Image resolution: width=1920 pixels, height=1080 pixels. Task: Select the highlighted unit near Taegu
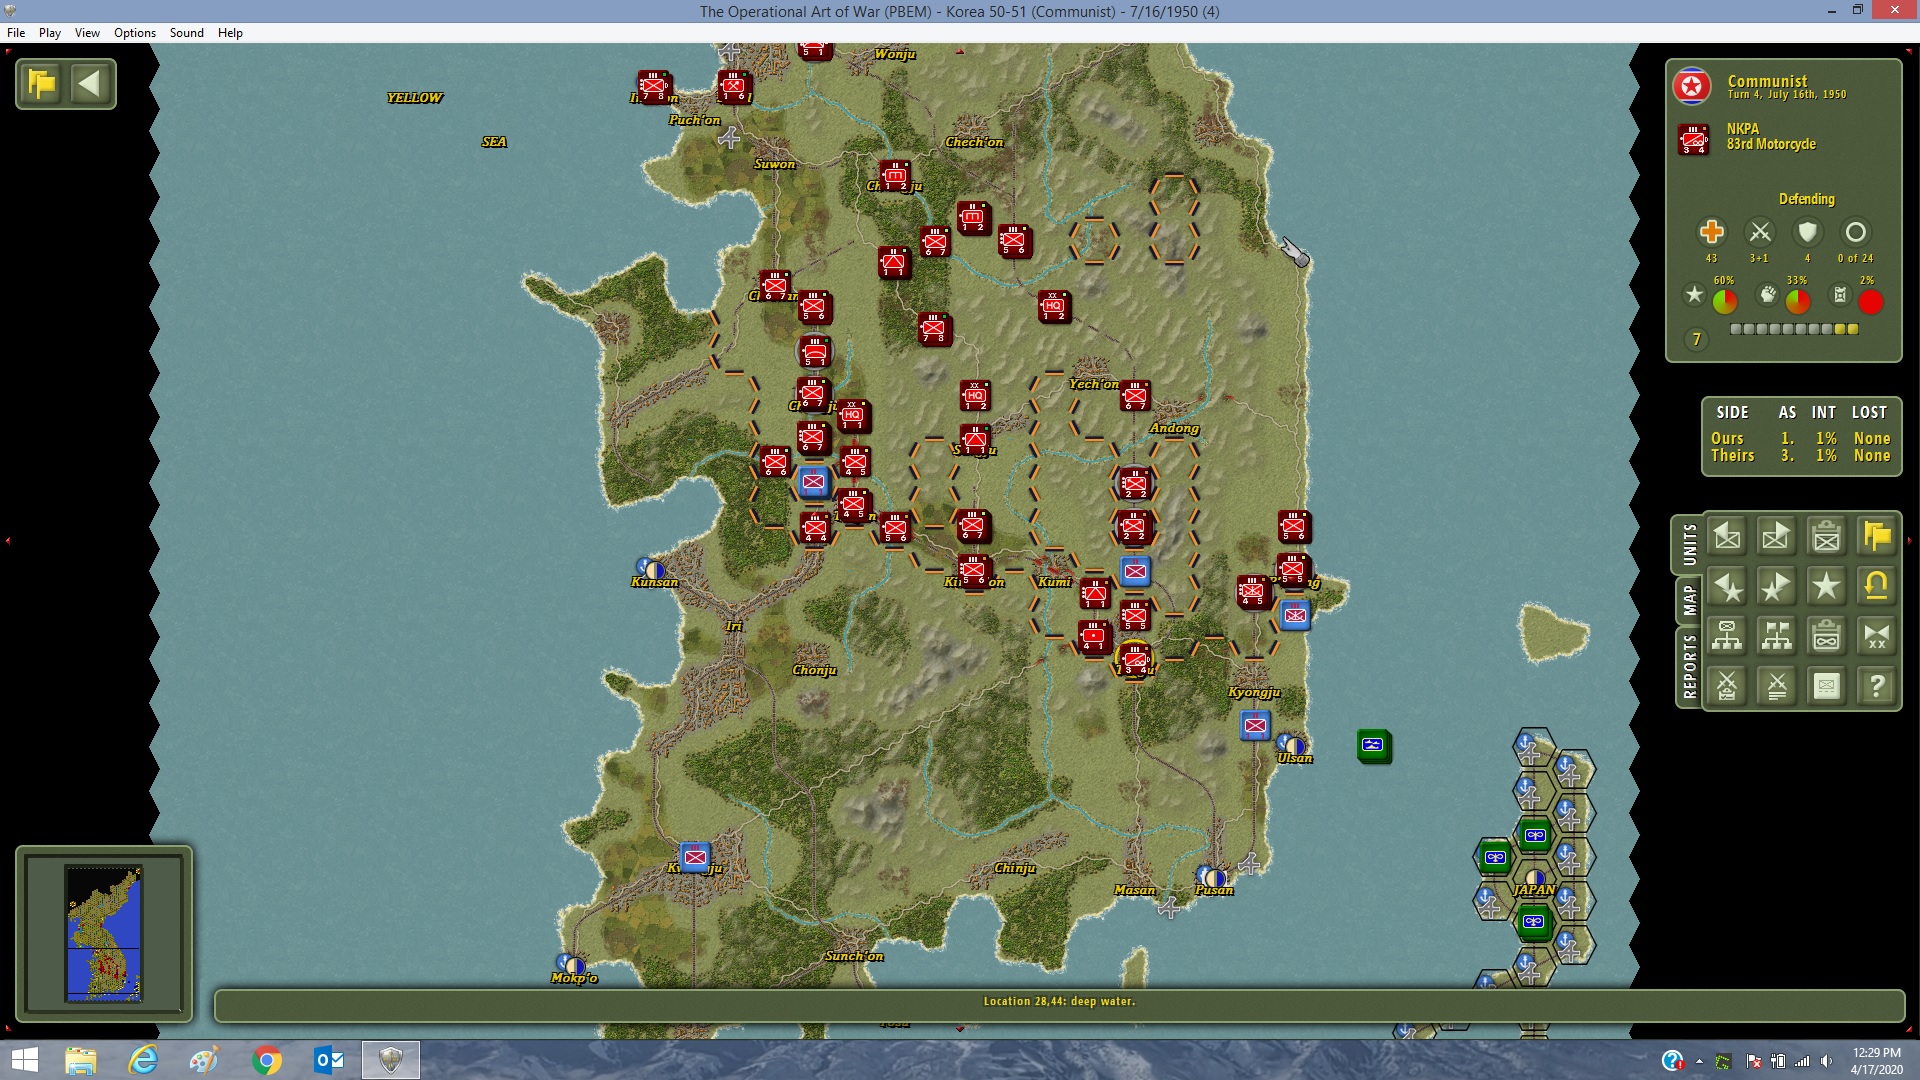[x=1135, y=659]
